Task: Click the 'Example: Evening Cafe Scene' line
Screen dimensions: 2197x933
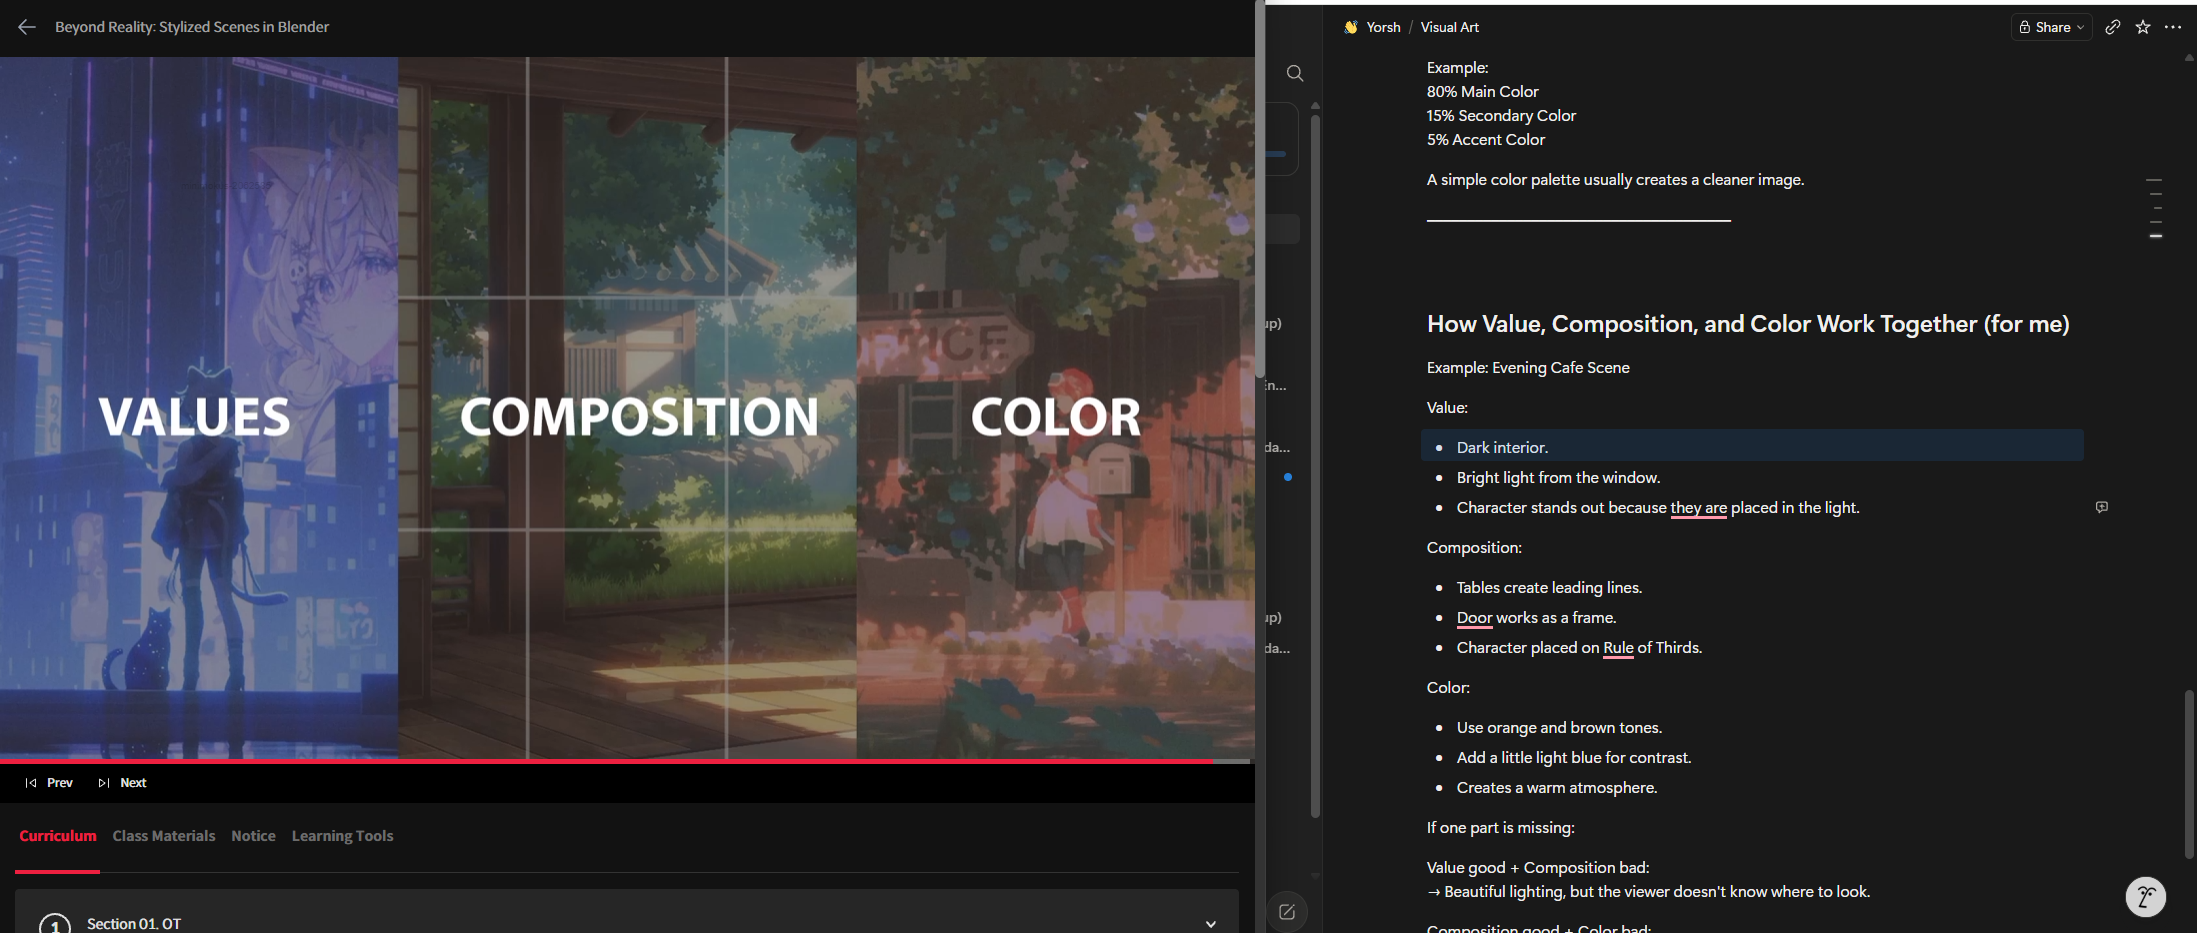Action: coord(1528,368)
